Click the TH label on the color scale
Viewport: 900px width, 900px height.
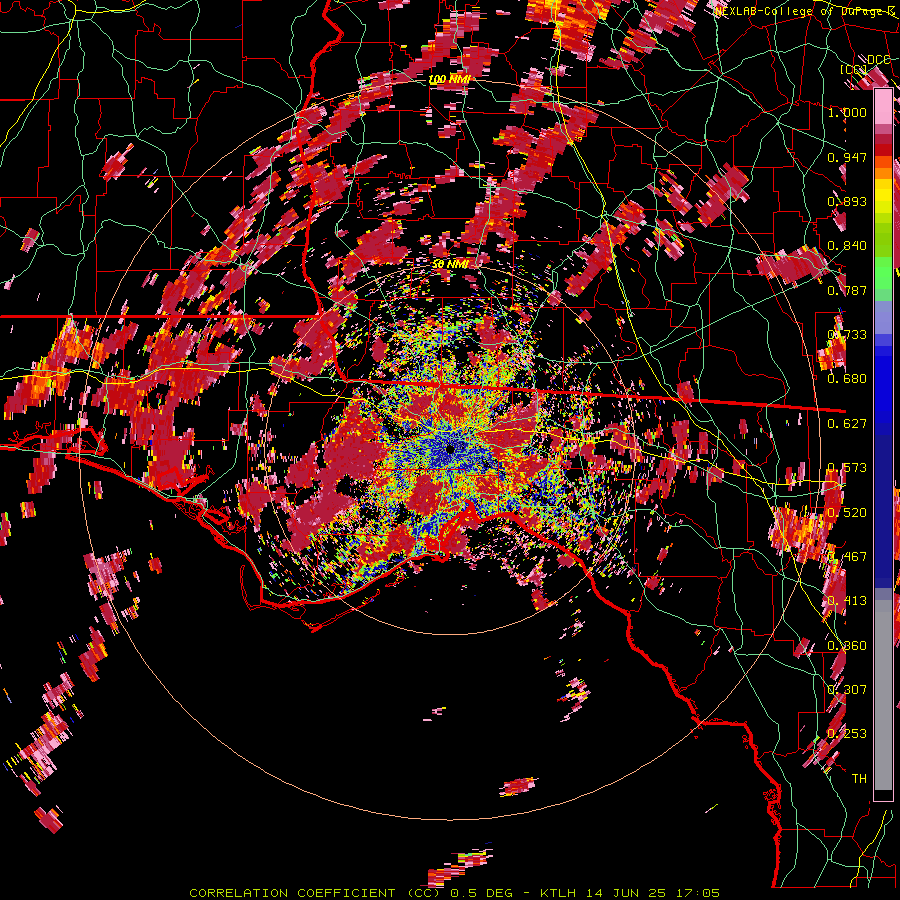(x=859, y=779)
